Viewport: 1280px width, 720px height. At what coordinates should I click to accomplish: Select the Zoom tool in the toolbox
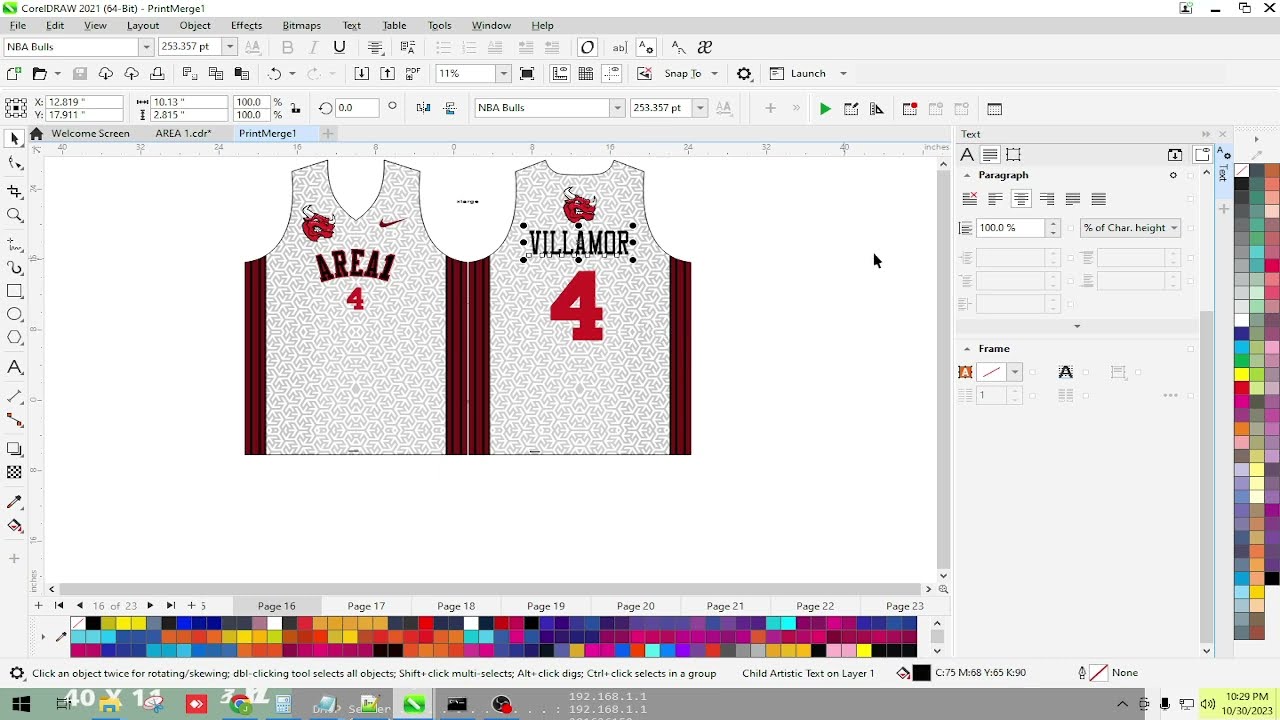click(14, 215)
